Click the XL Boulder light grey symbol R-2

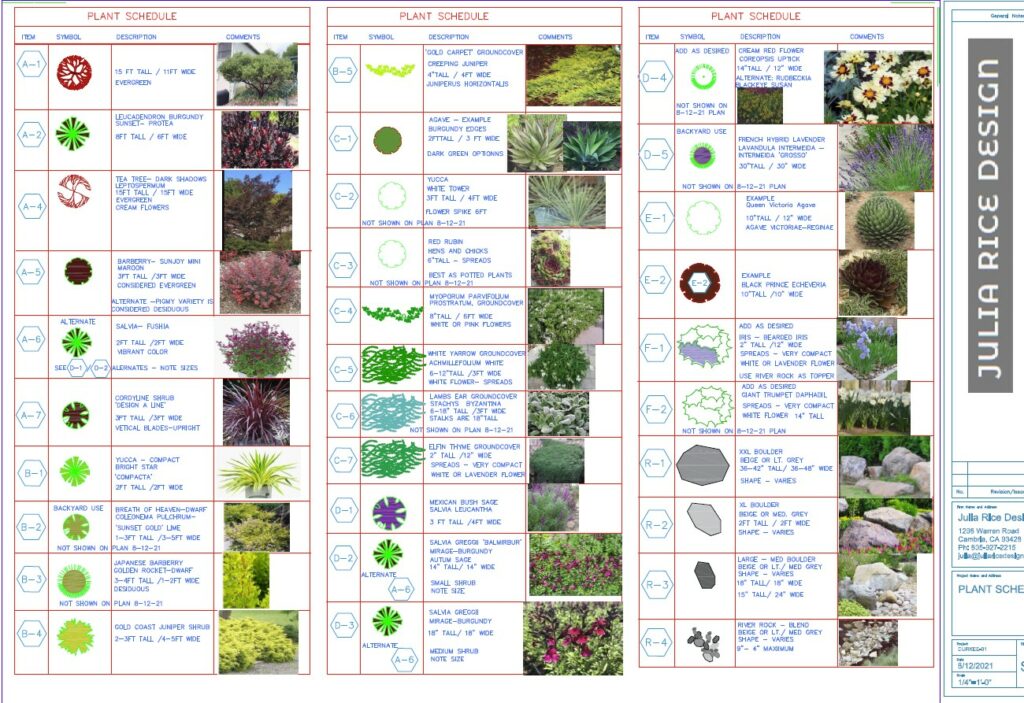704,519
